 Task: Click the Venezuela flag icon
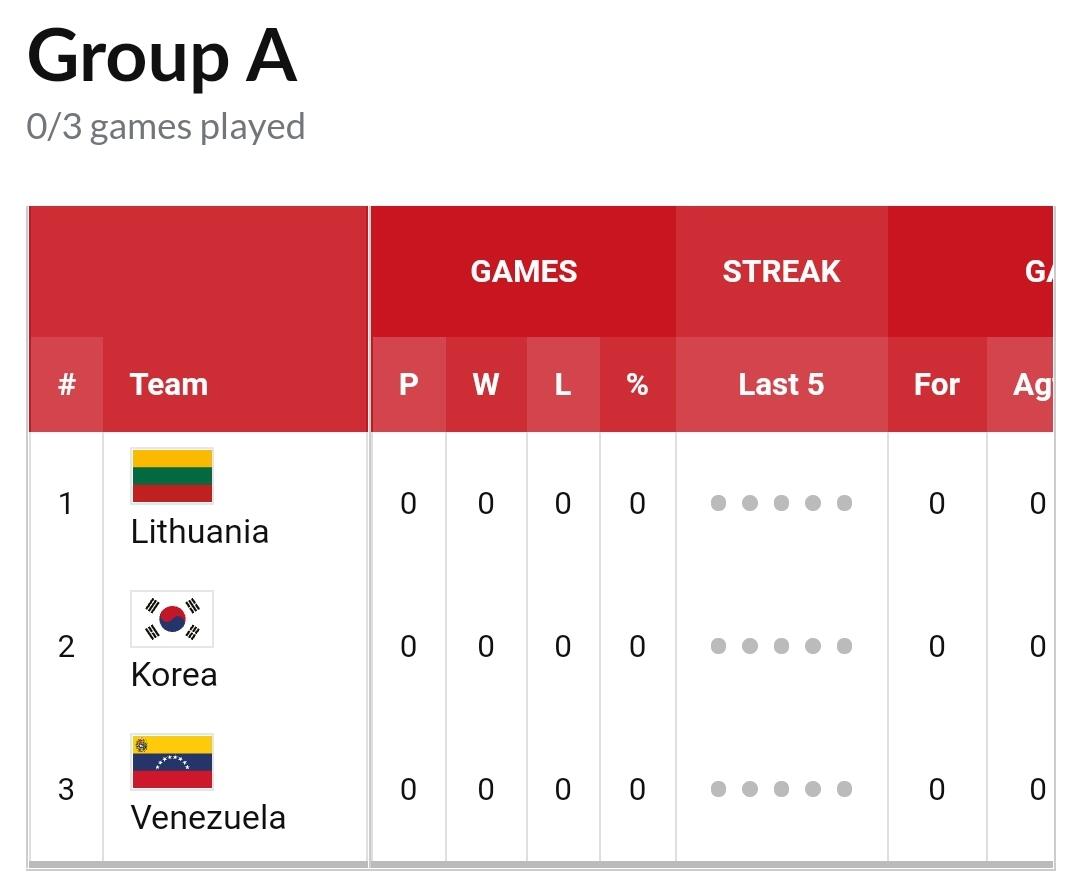point(172,762)
